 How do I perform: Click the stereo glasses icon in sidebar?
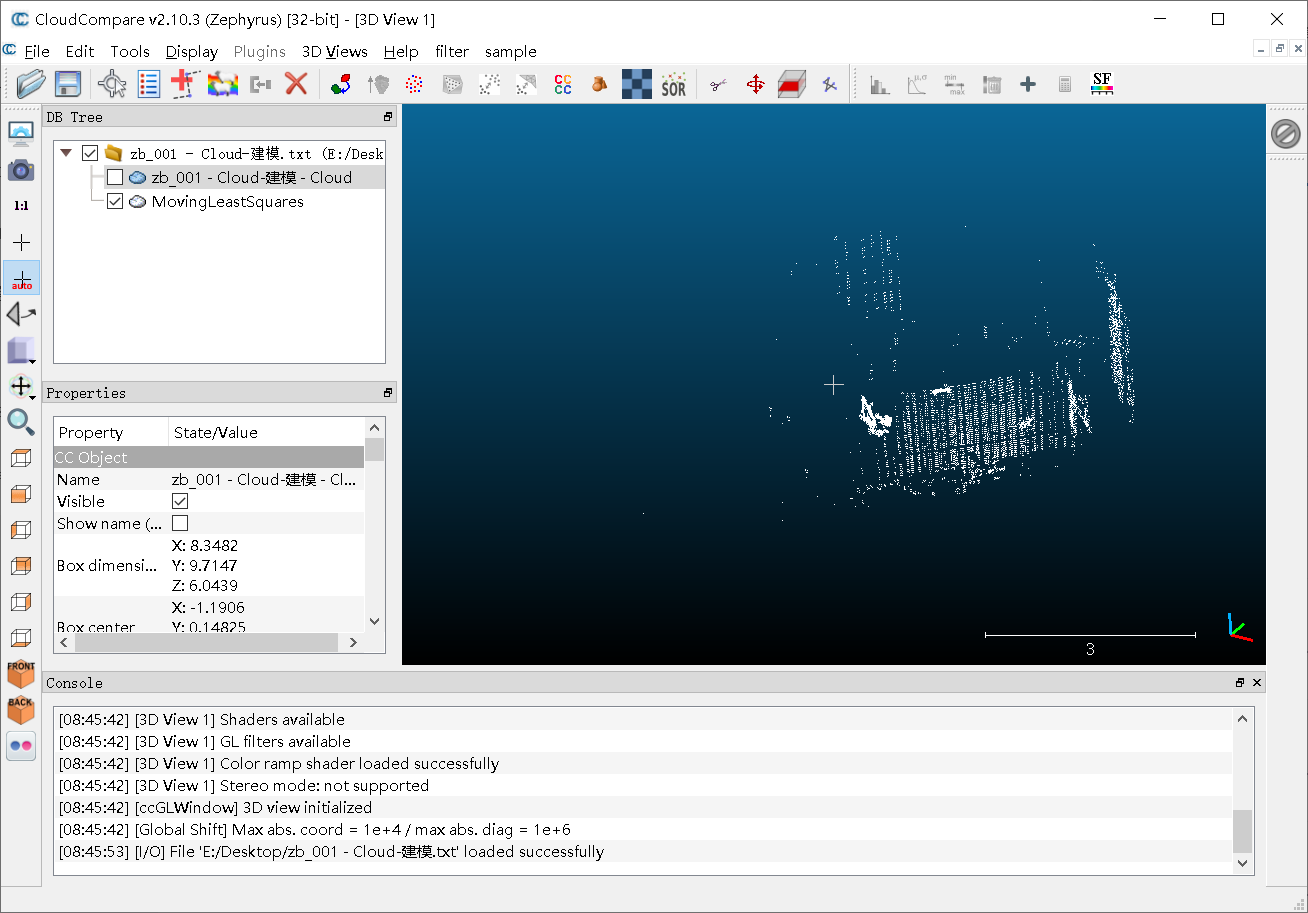pos(21,745)
